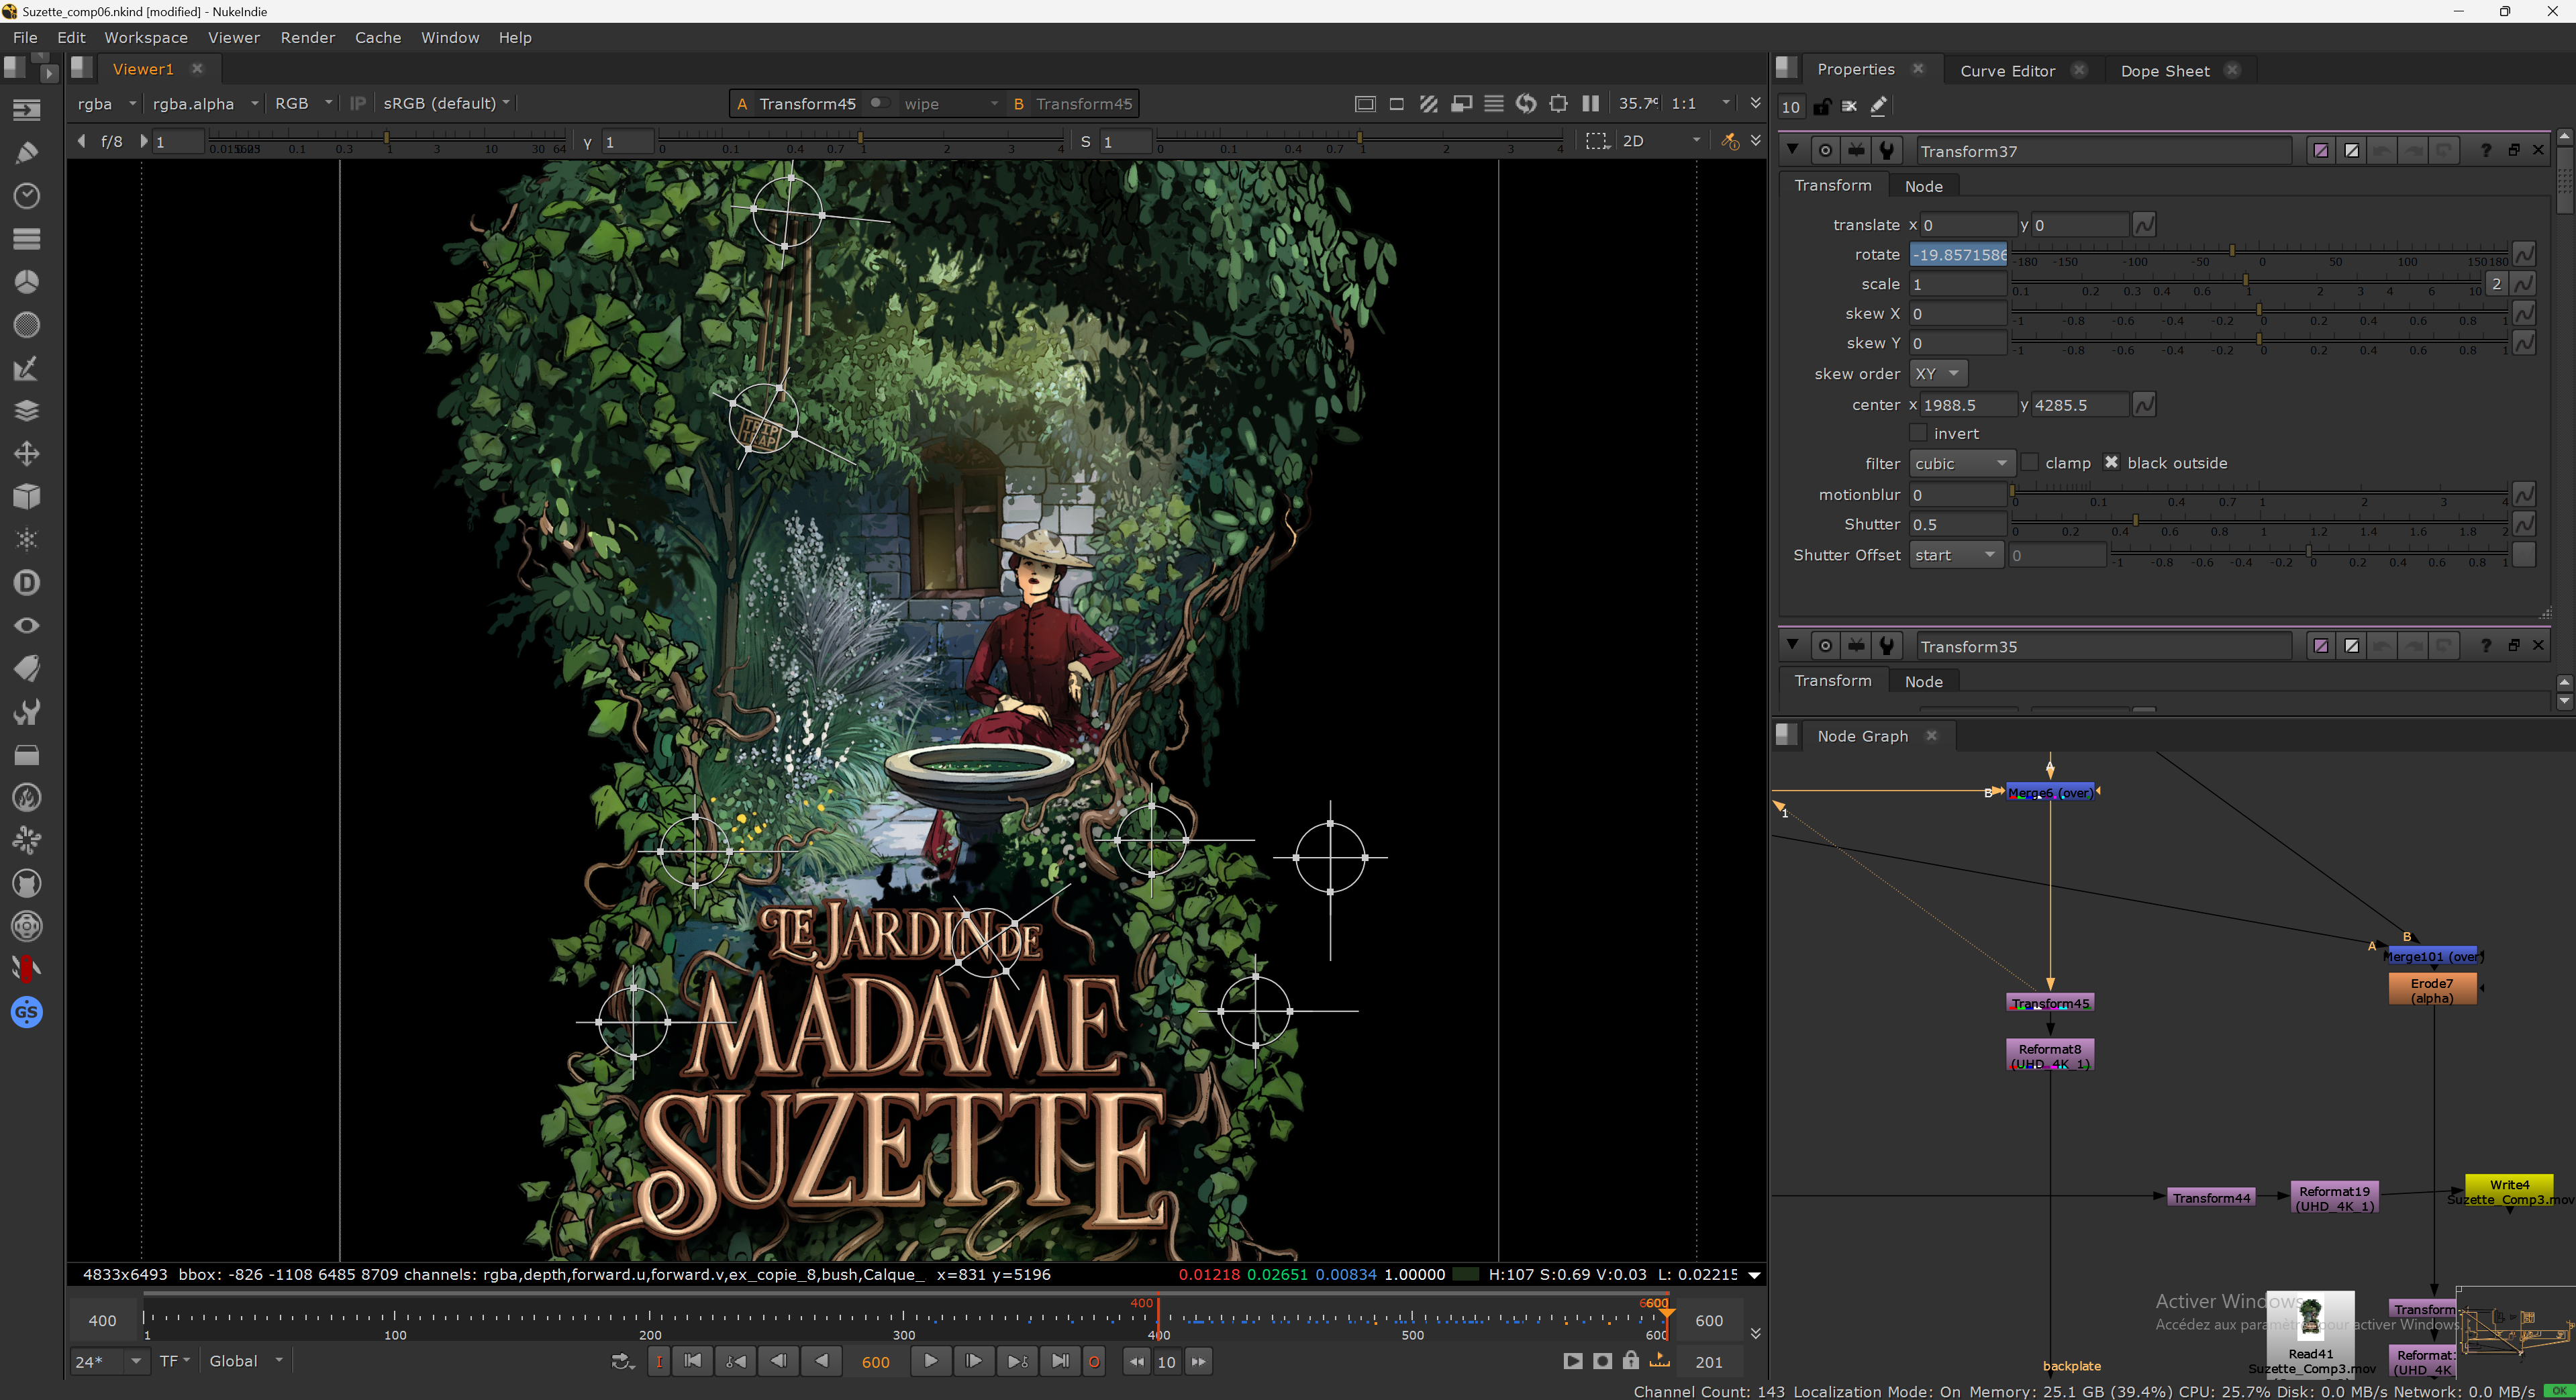Open the Draw nodes pencil toolbar icon
This screenshot has height=1400, width=2576.
pos(26,153)
